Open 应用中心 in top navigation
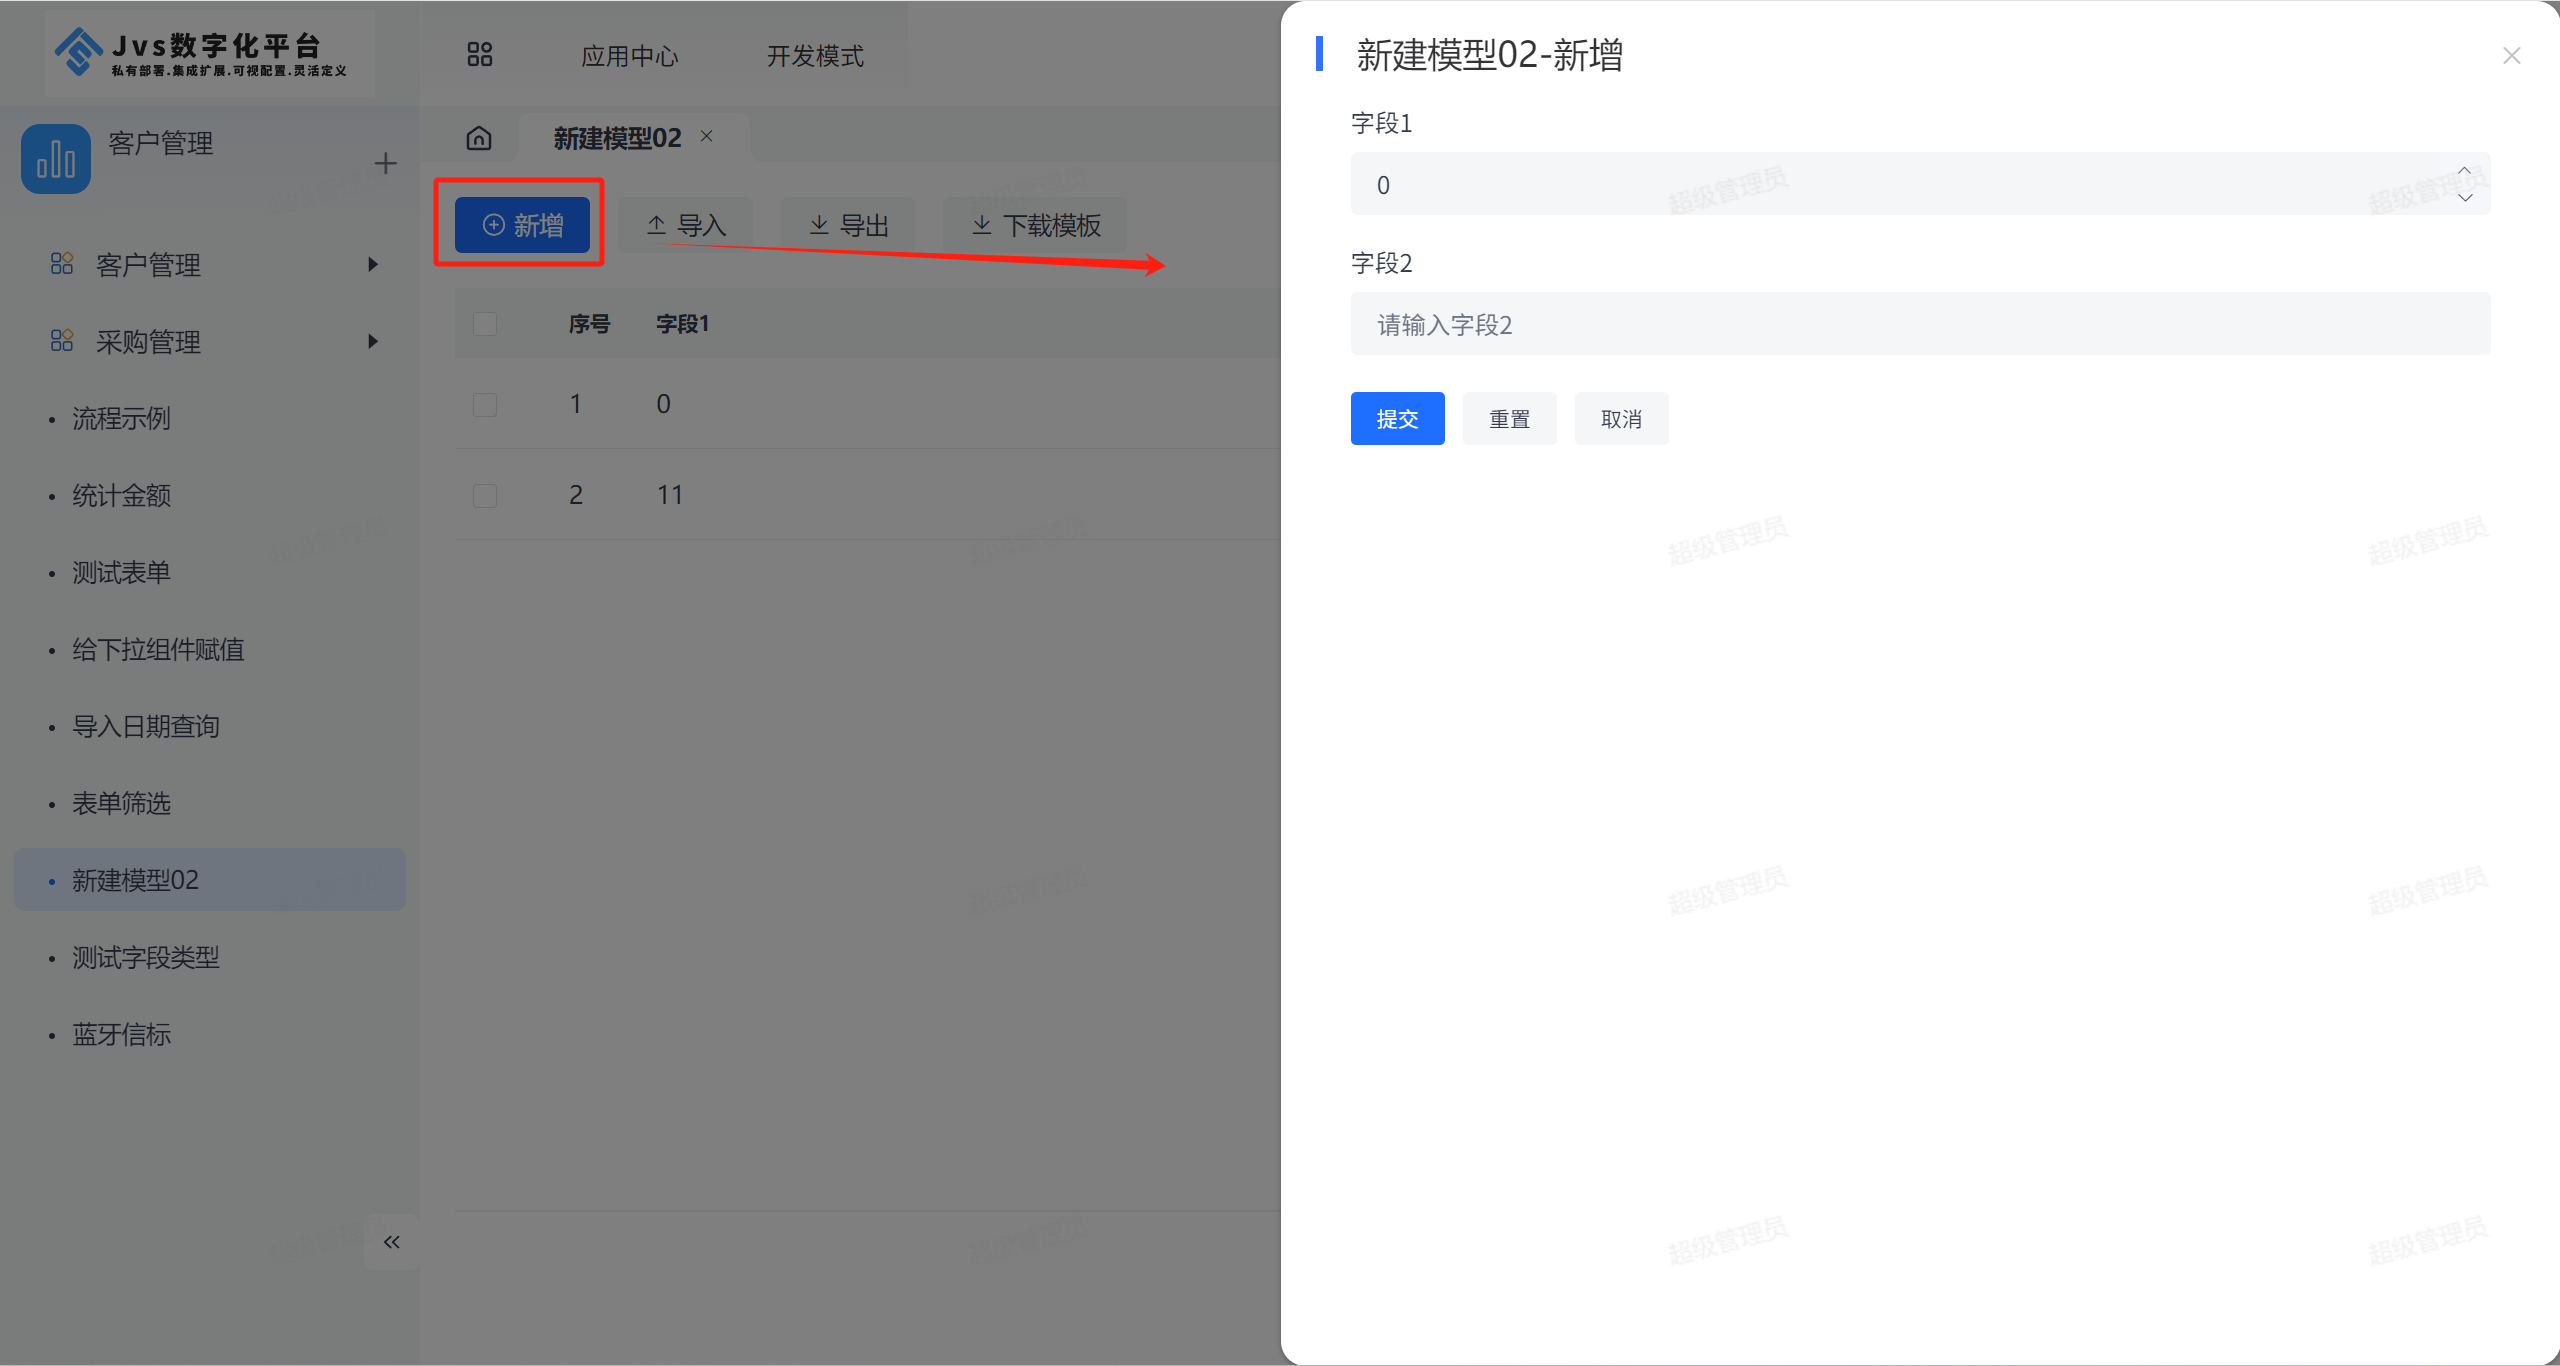The width and height of the screenshot is (2560, 1366). point(630,56)
